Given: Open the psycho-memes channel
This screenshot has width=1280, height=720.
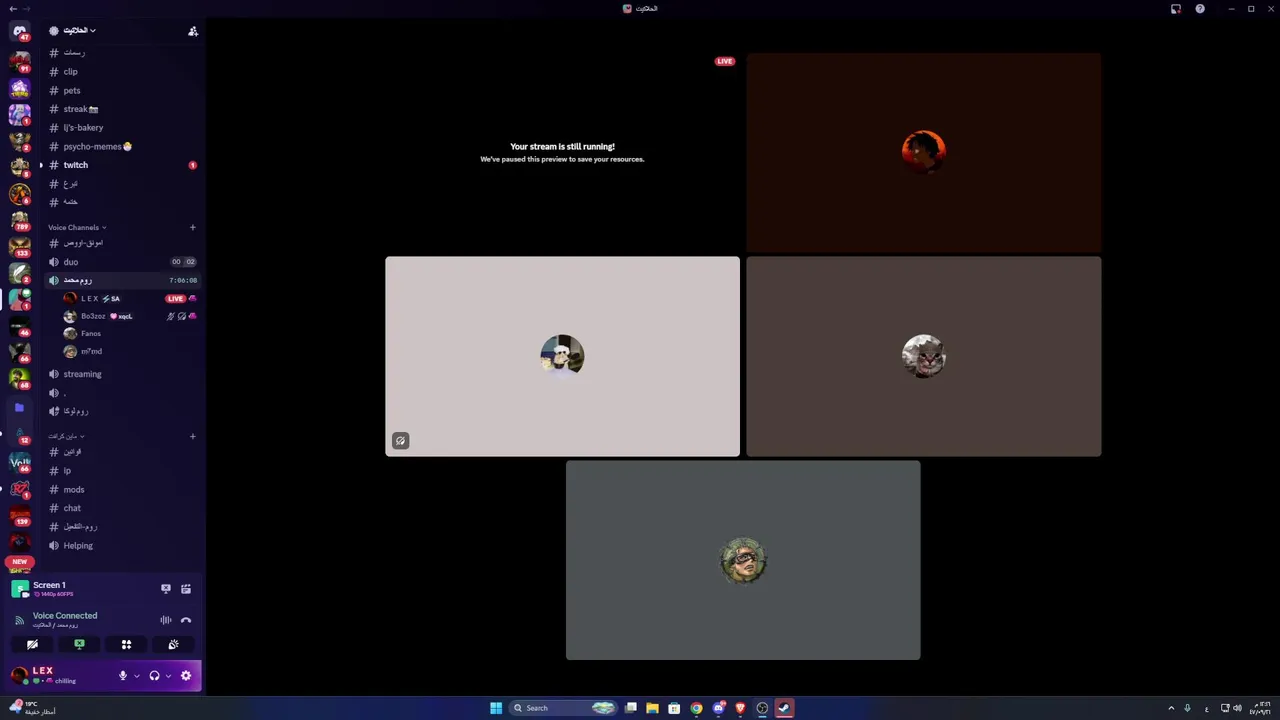Looking at the screenshot, I should coord(122,146).
